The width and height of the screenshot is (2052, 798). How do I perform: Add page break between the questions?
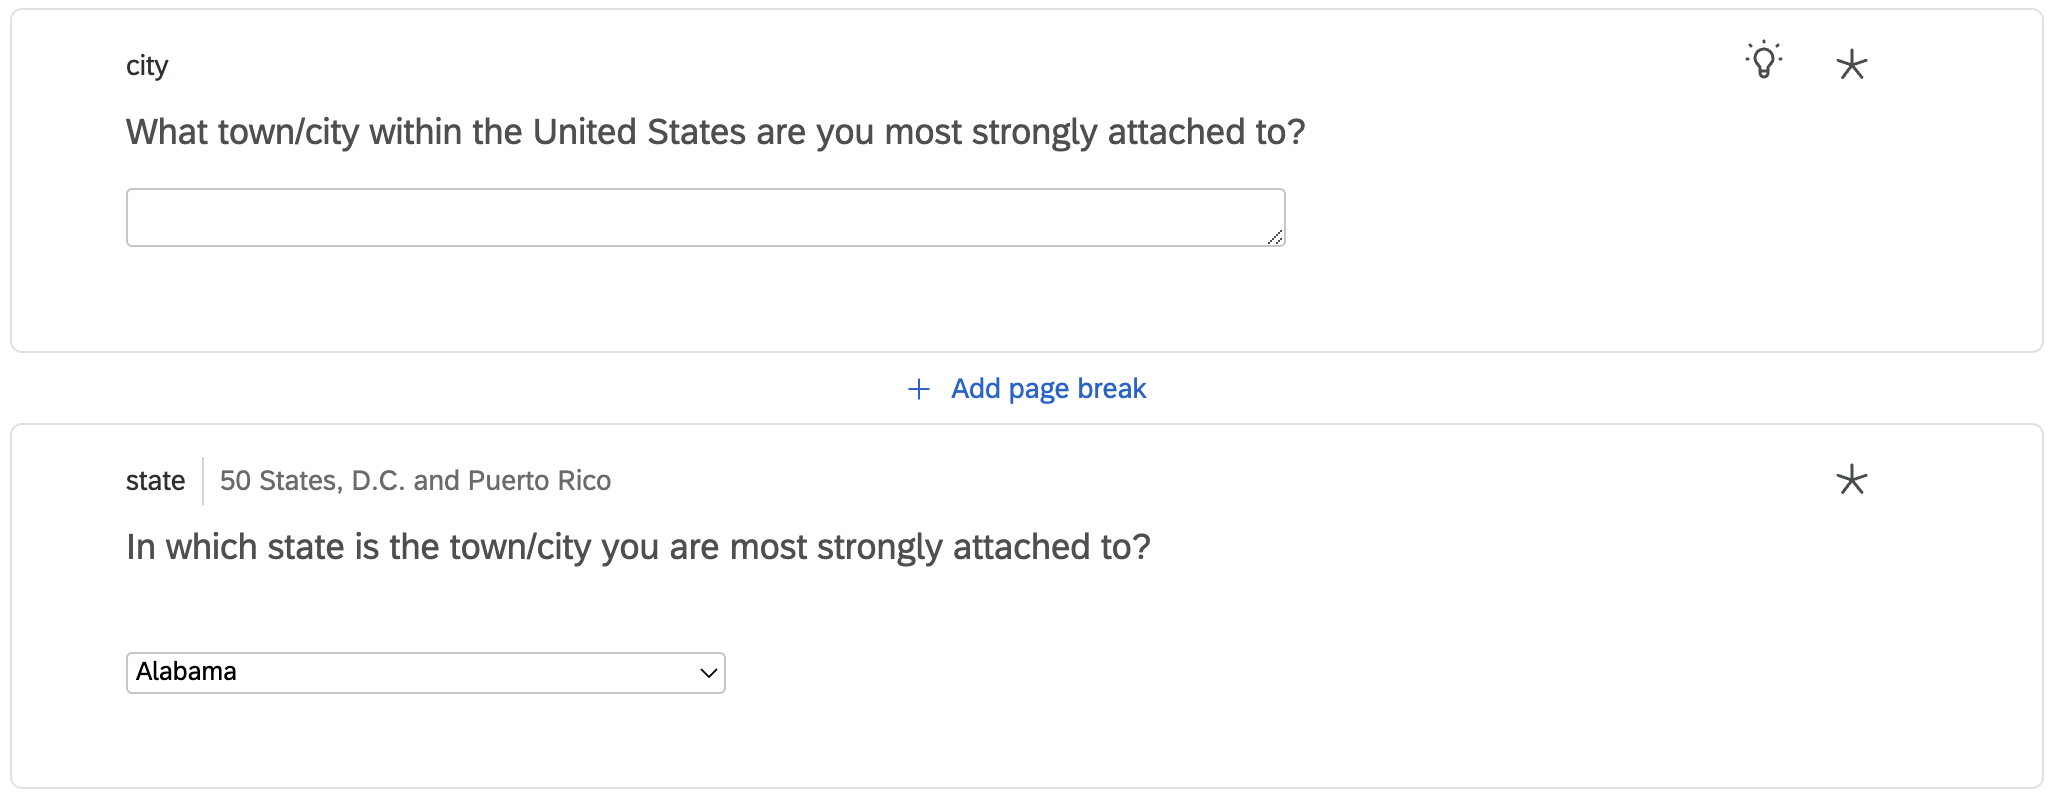pyautogui.click(x=1047, y=389)
